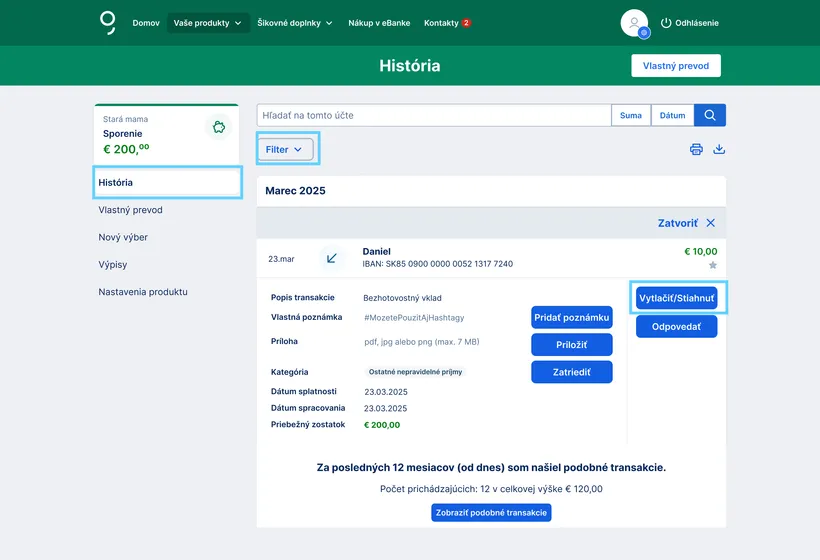Click the bank logo in header

coord(108,23)
